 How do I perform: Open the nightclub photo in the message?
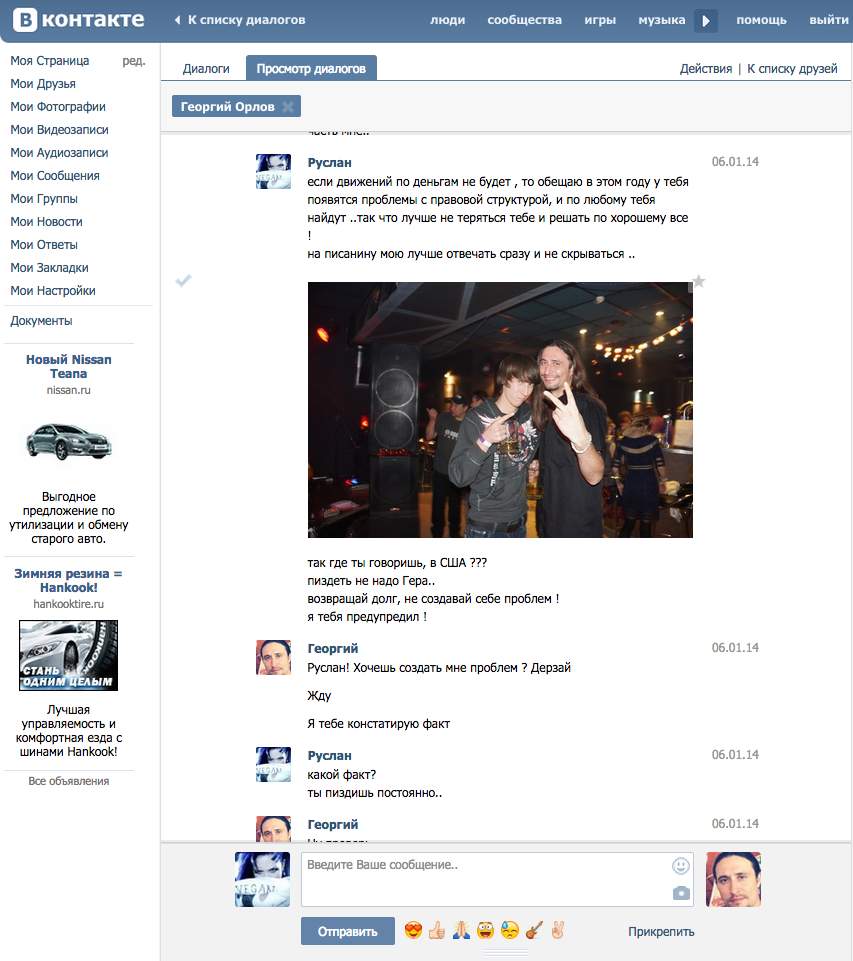(x=500, y=410)
